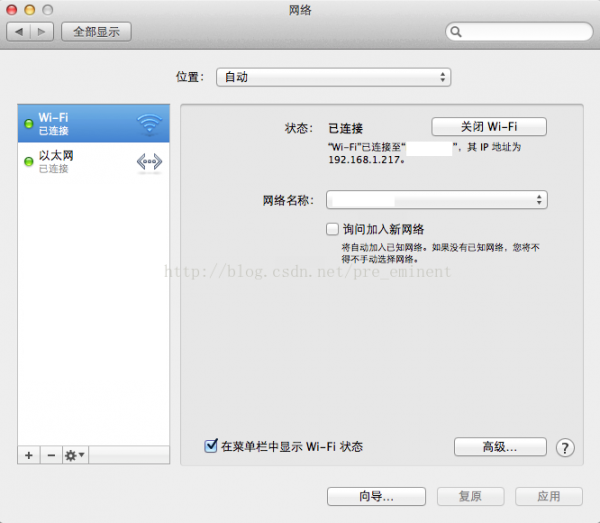600x523 pixels.
Task: Click the 全部显示 button
Action: [96, 32]
